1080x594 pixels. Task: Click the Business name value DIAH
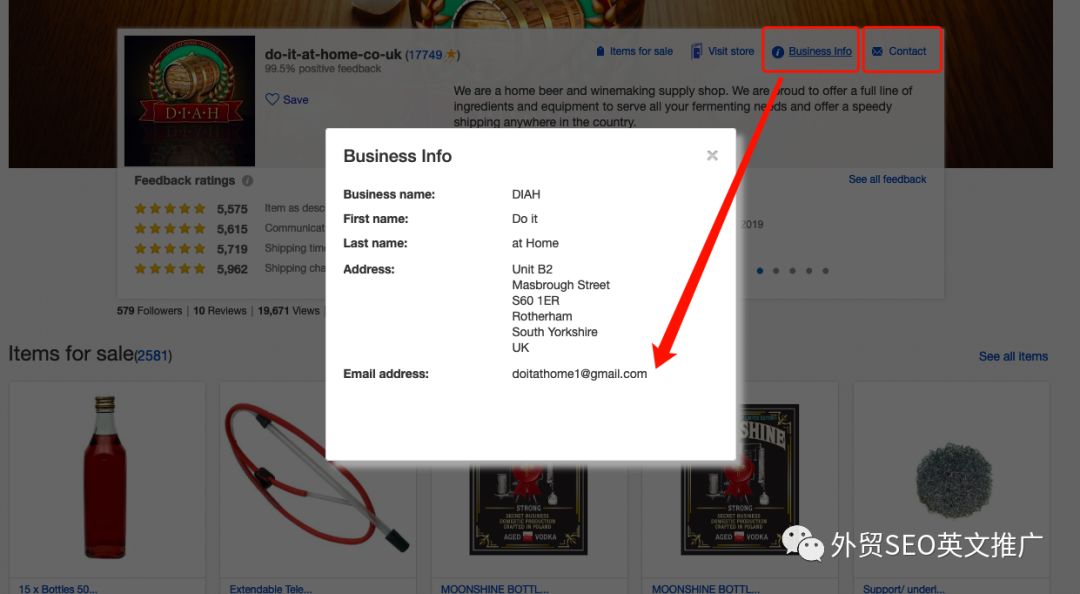coord(526,194)
